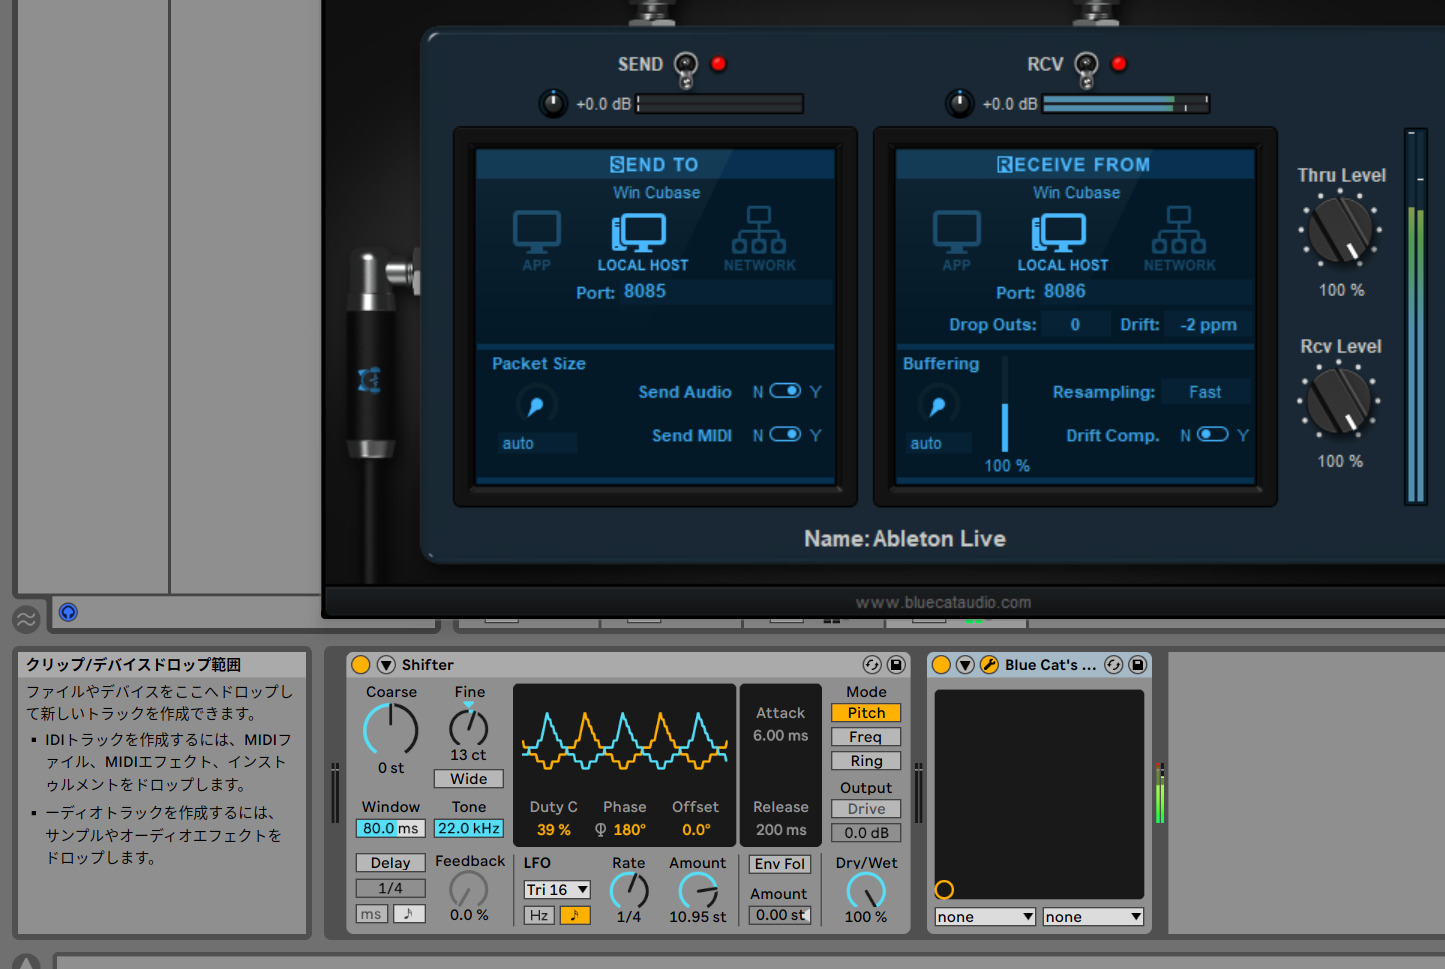Click the Buffering knob
Viewport: 1445px width, 969px height.
937,405
